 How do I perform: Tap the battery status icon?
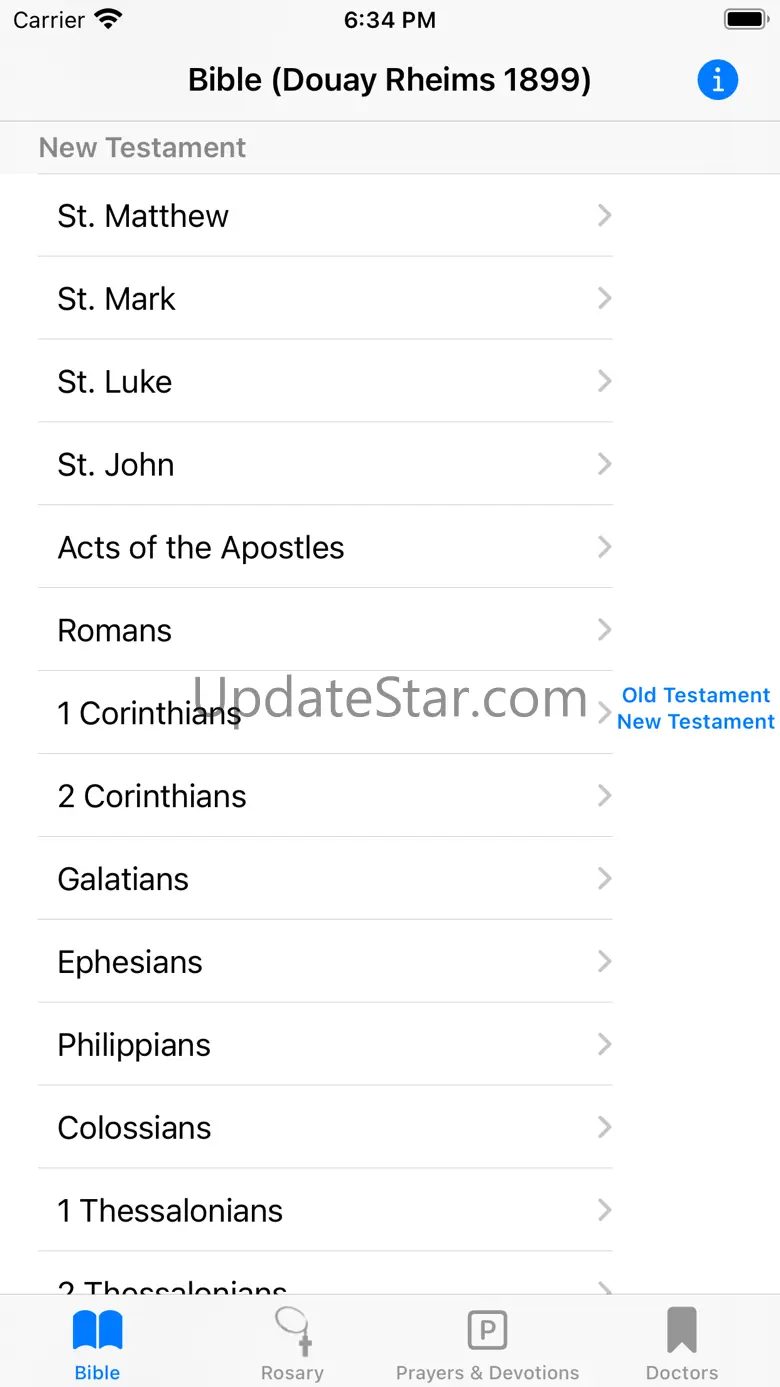(x=745, y=20)
